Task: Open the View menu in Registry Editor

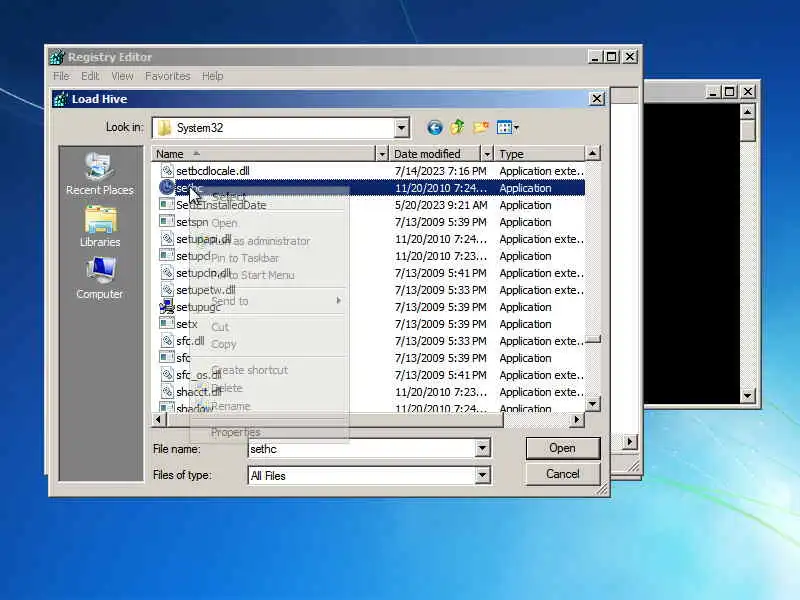Action: [122, 76]
